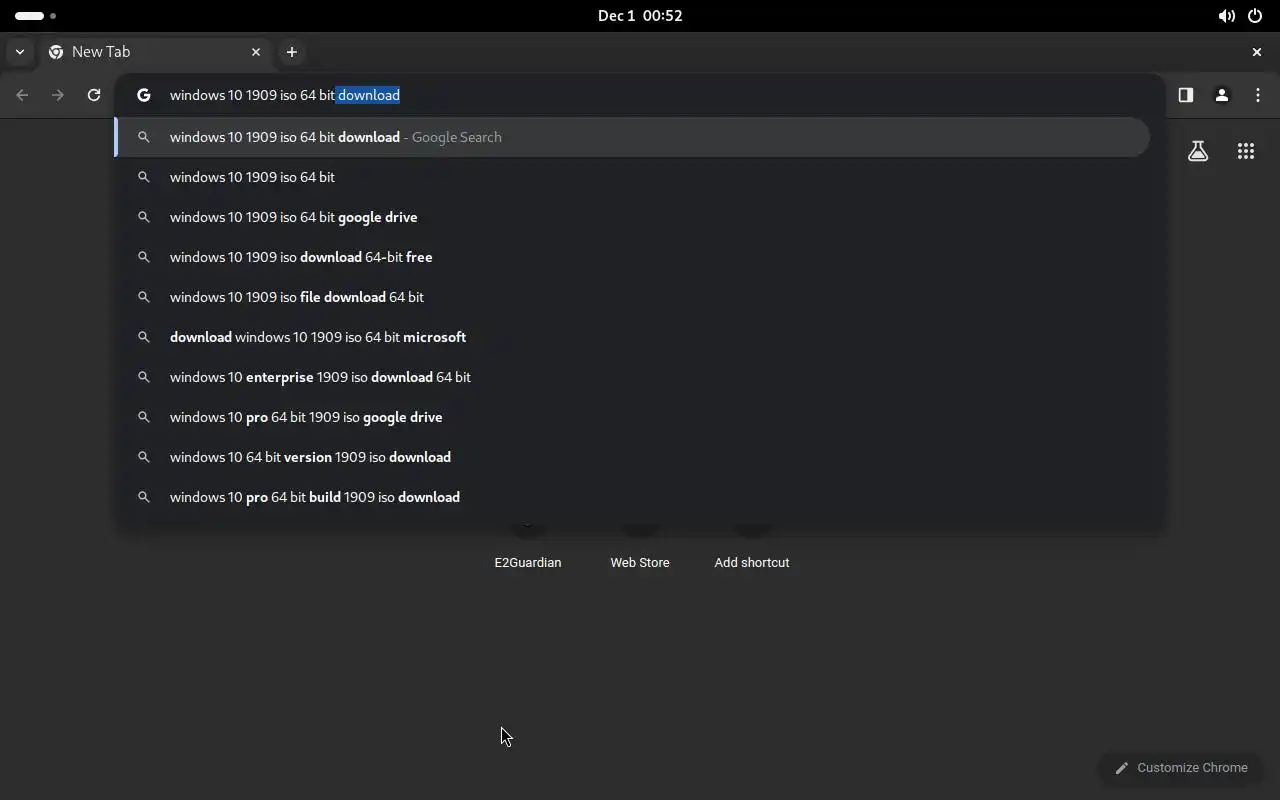Open the system volume icon
The height and width of the screenshot is (800, 1280).
click(x=1226, y=16)
